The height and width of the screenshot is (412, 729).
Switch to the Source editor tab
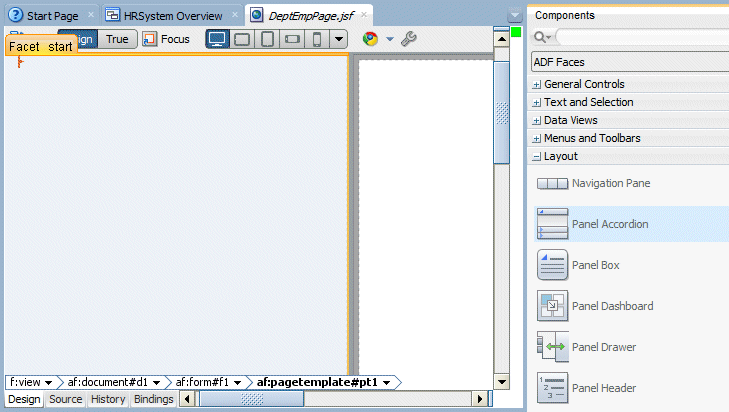(x=66, y=399)
